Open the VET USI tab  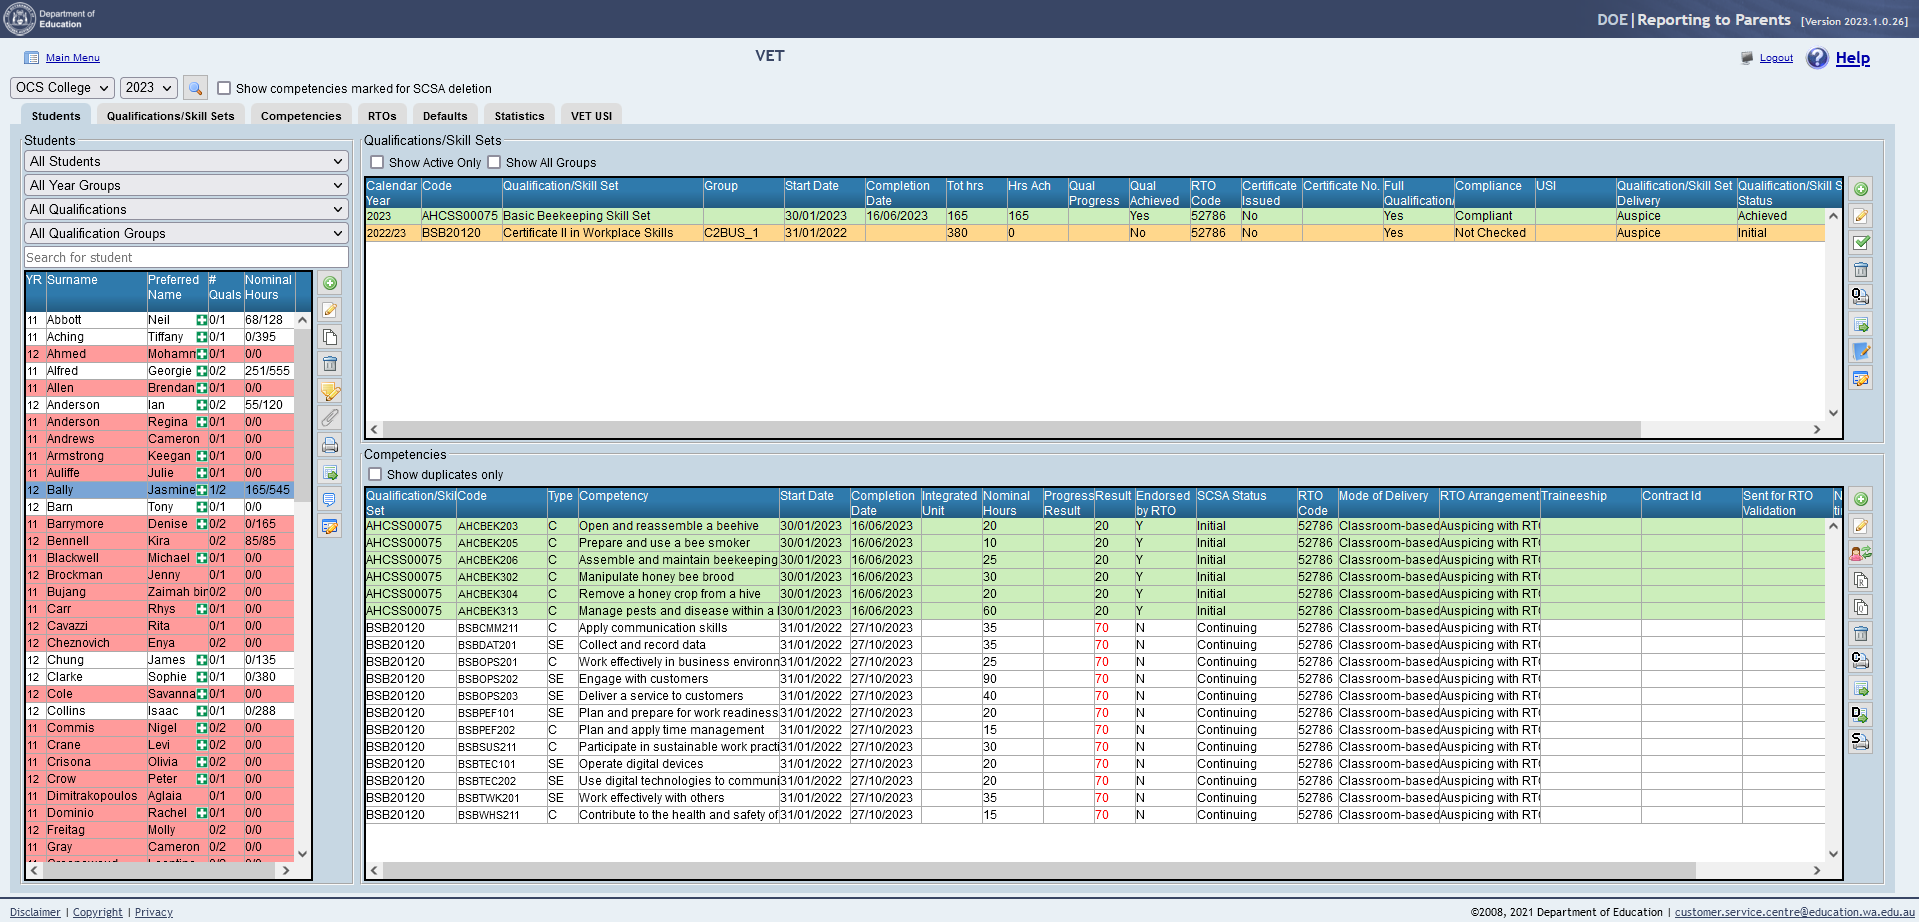pos(591,116)
